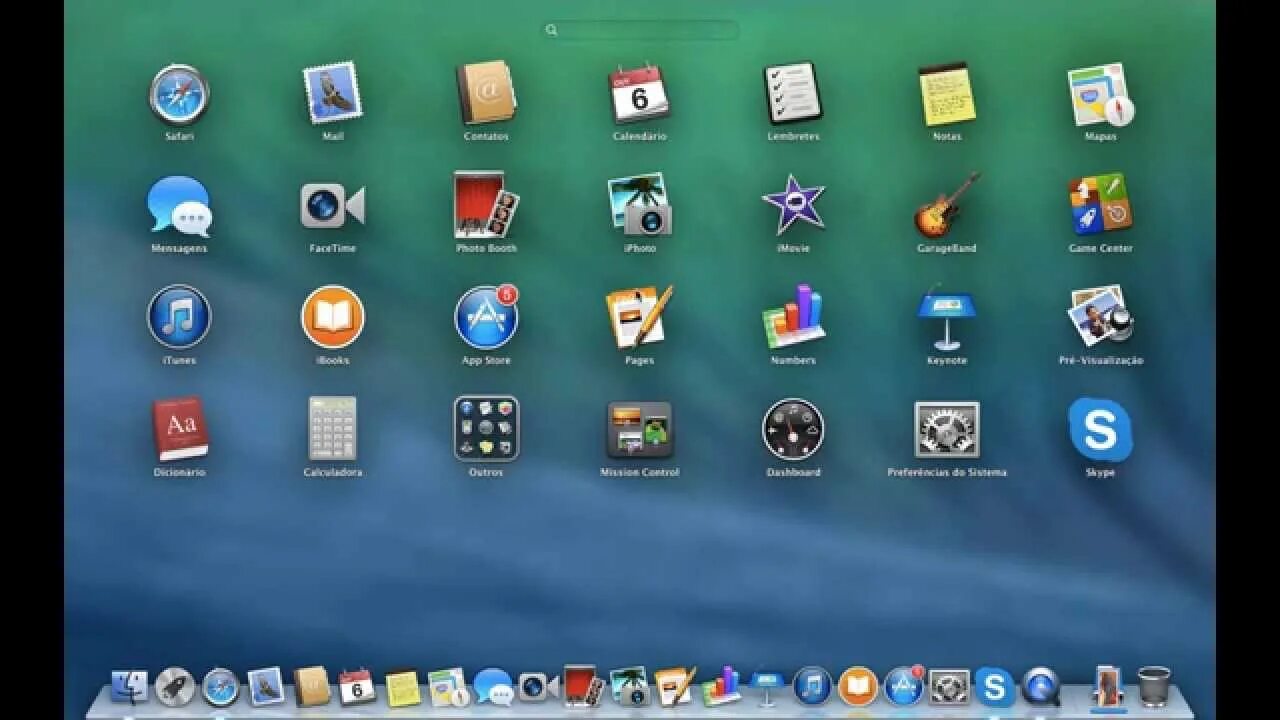Viewport: 1280px width, 720px height.
Task: Open the Trash in the Dock
Action: pos(1154,687)
